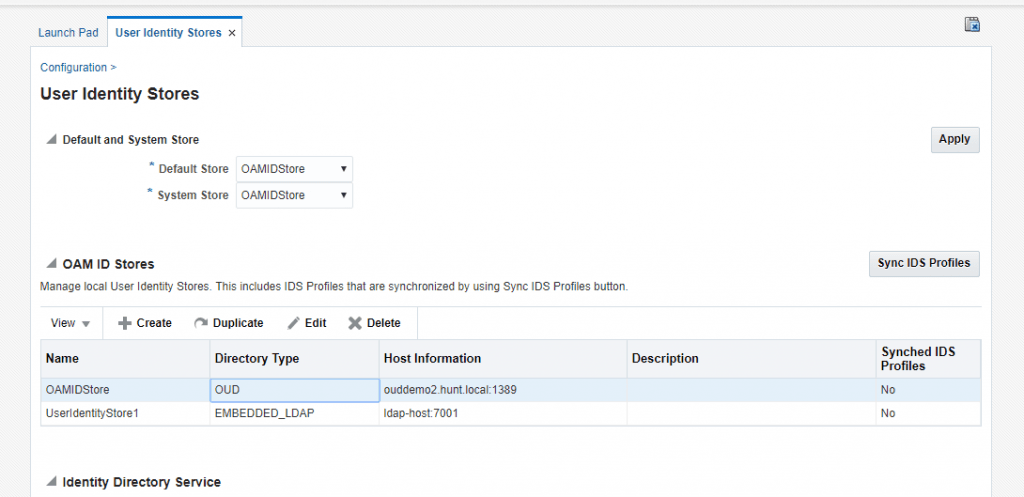Collapse the OAM ID Stores section
1024x497 pixels.
pos(50,265)
